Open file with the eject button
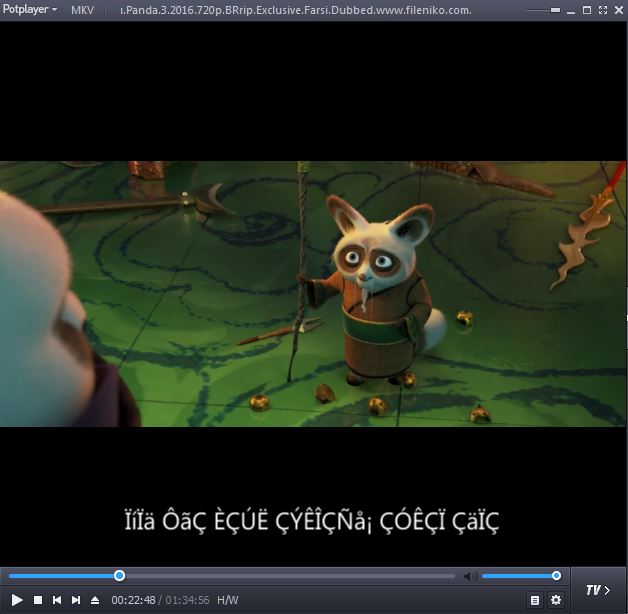Image resolution: width=628 pixels, height=614 pixels. [95, 600]
